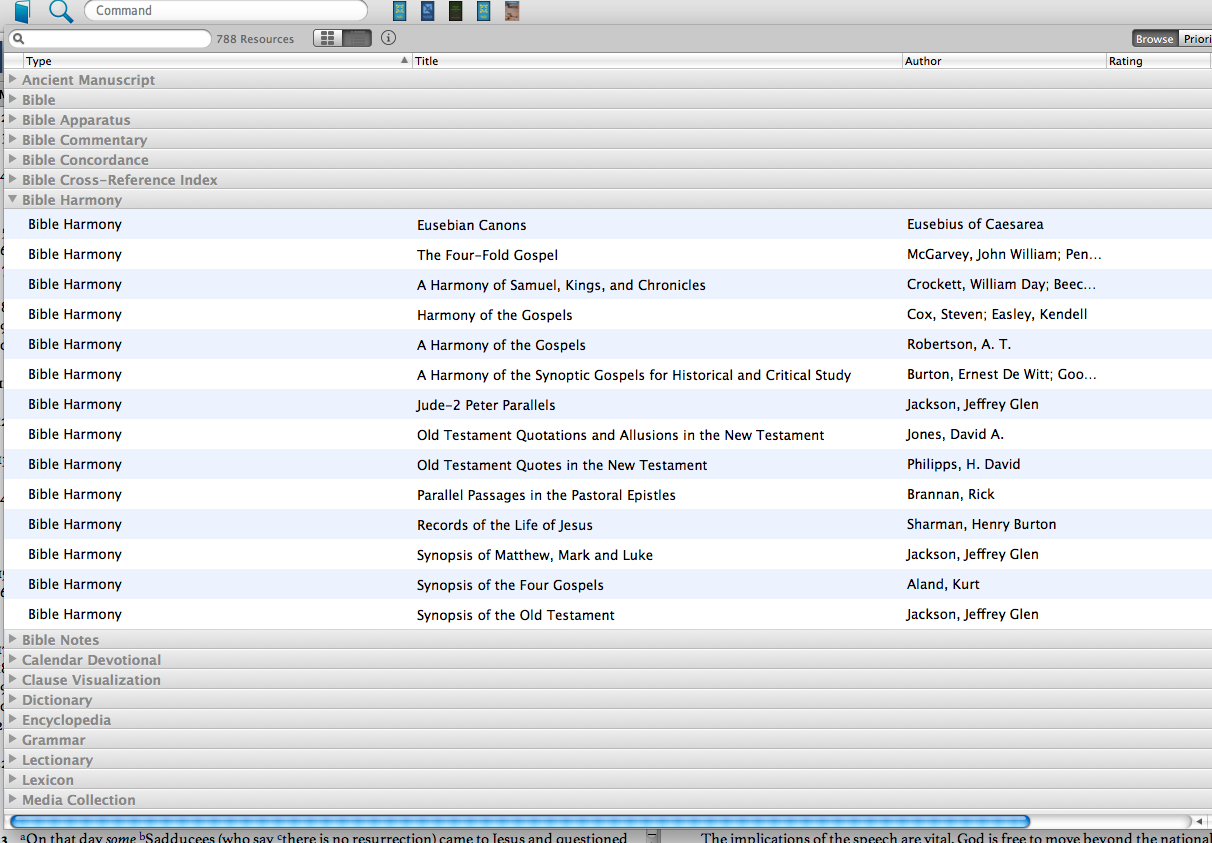Click the blue magnifier Search icon
1212x843 pixels.
tap(61, 11)
